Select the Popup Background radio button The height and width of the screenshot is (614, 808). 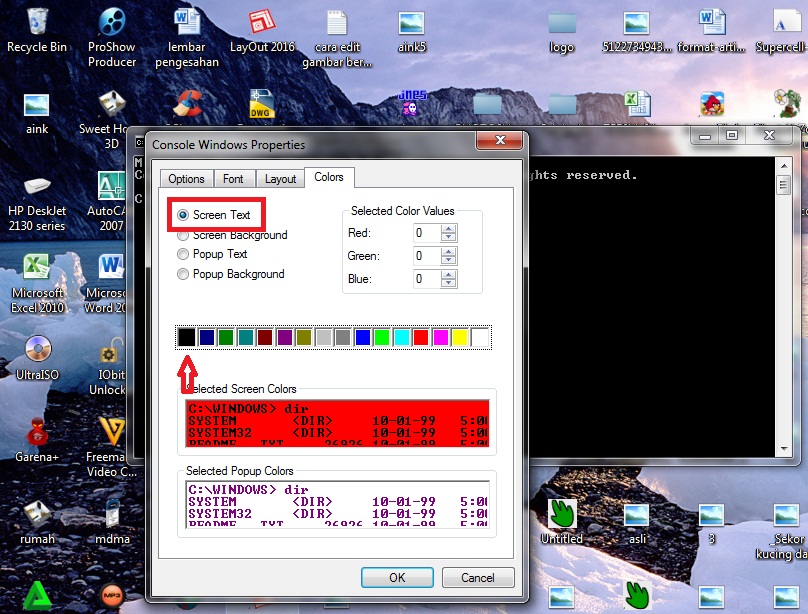183,274
